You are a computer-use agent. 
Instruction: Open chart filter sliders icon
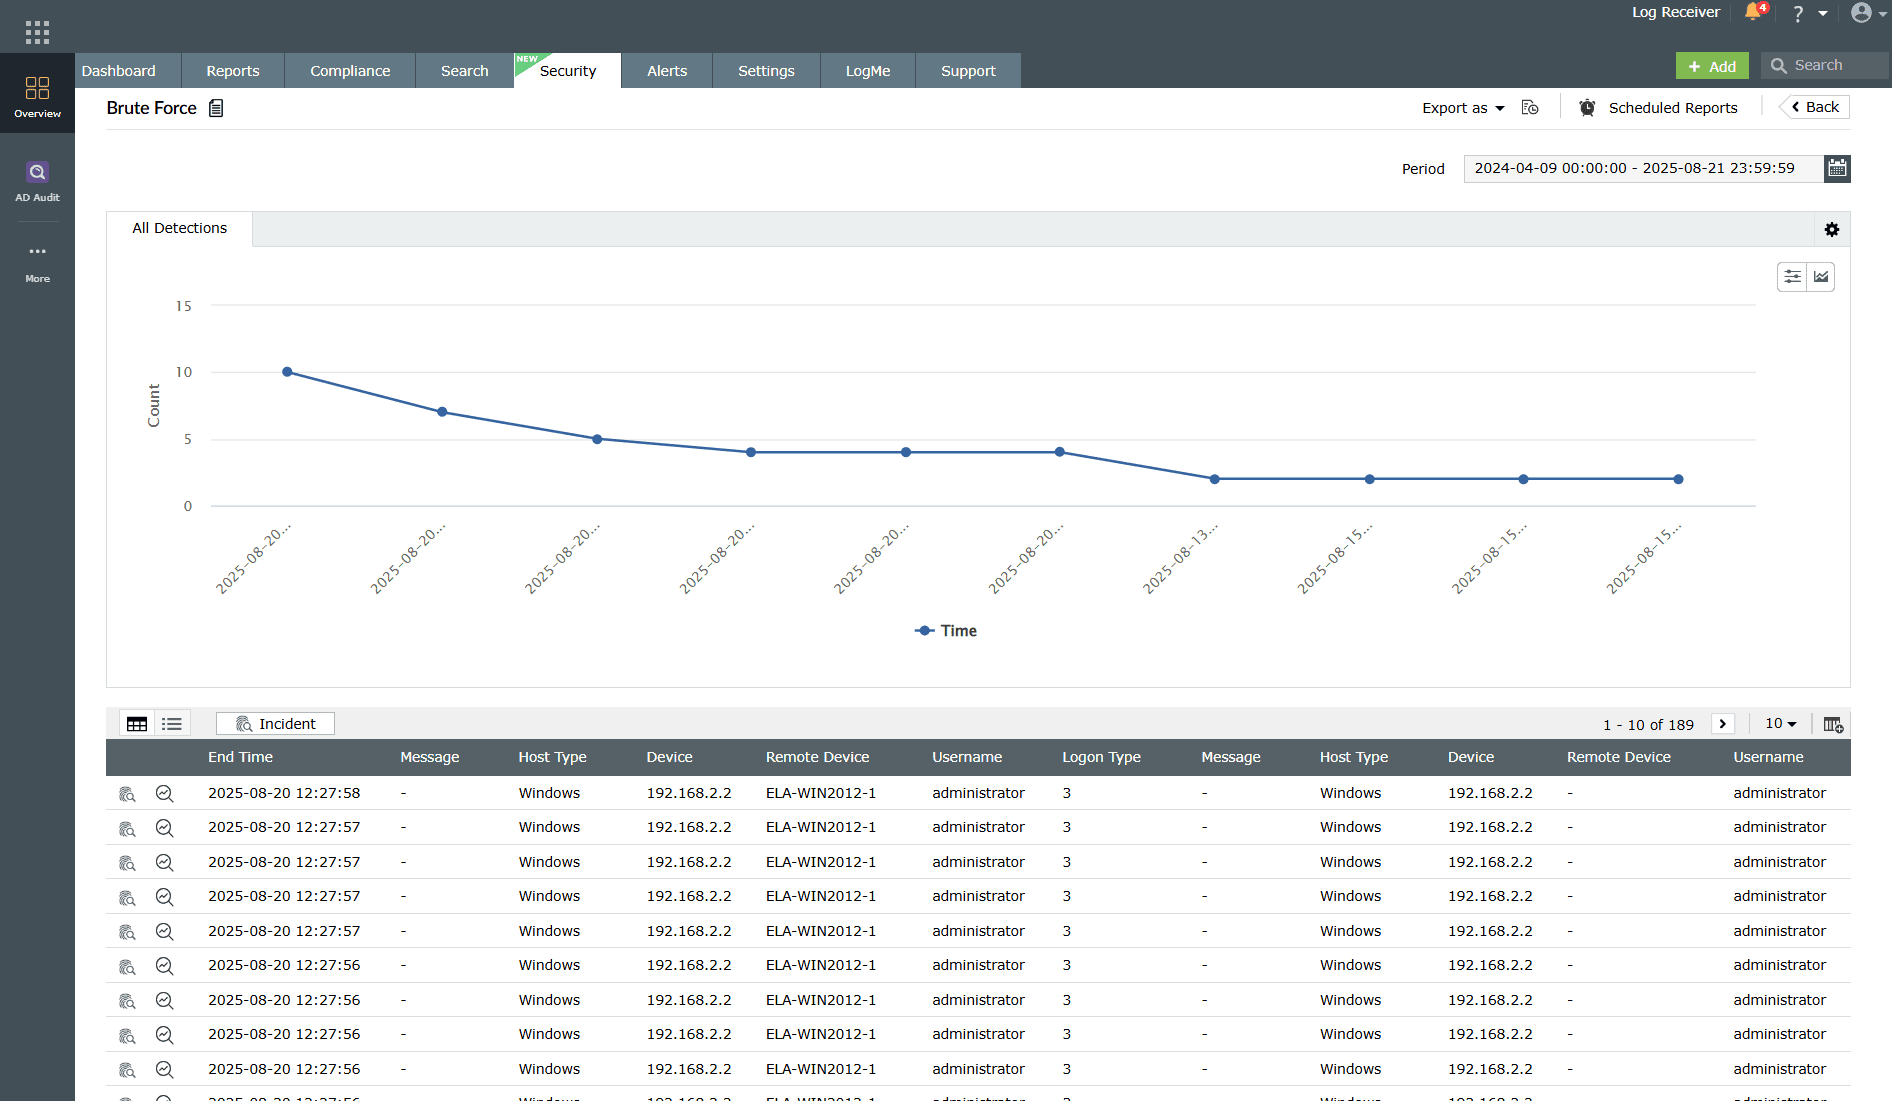tap(1792, 277)
